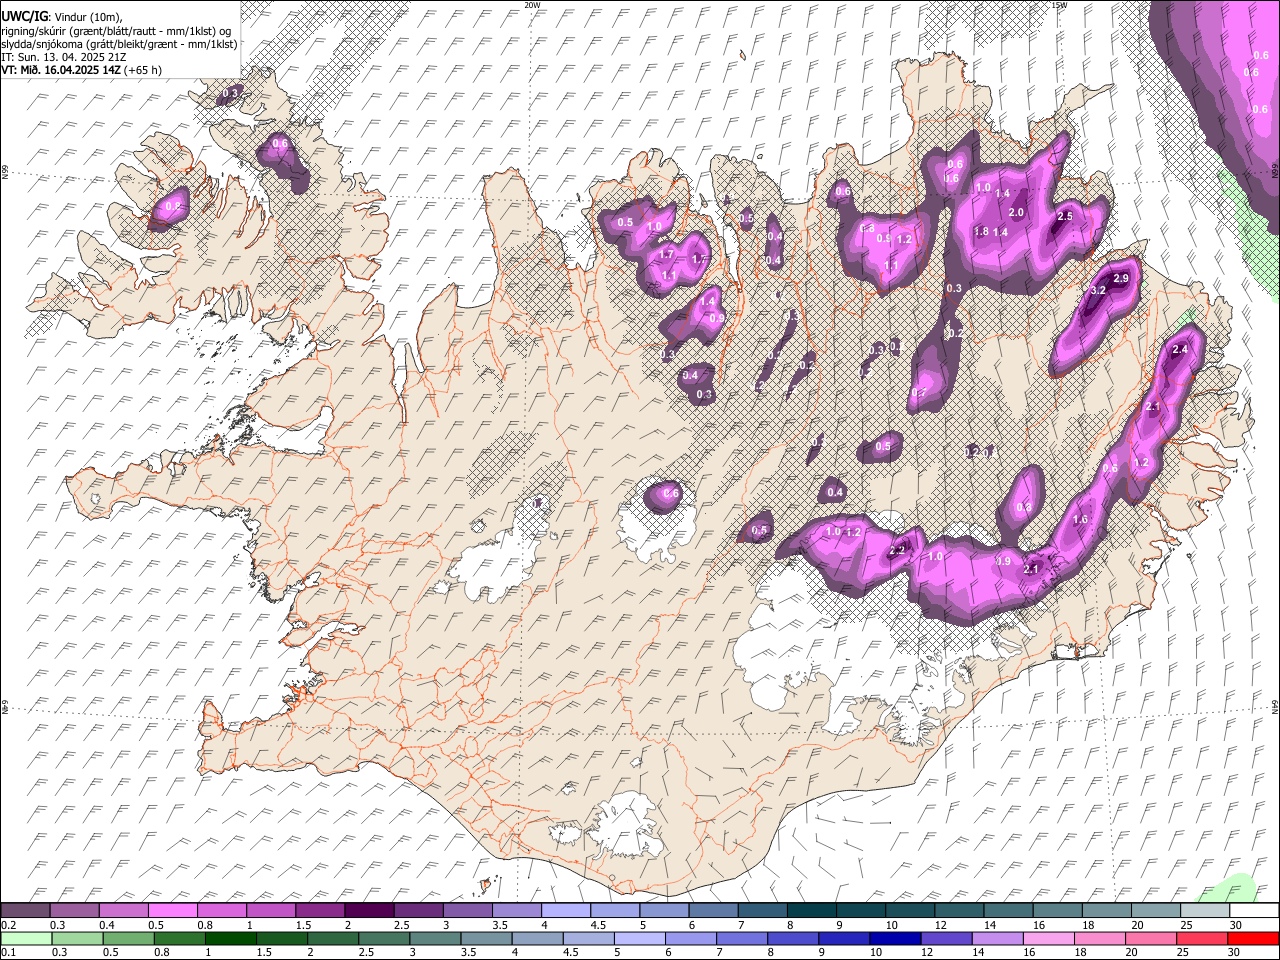Select the "(+65 h)" forecast offset text
Viewport: 1280px width, 960px height.
tap(143, 70)
